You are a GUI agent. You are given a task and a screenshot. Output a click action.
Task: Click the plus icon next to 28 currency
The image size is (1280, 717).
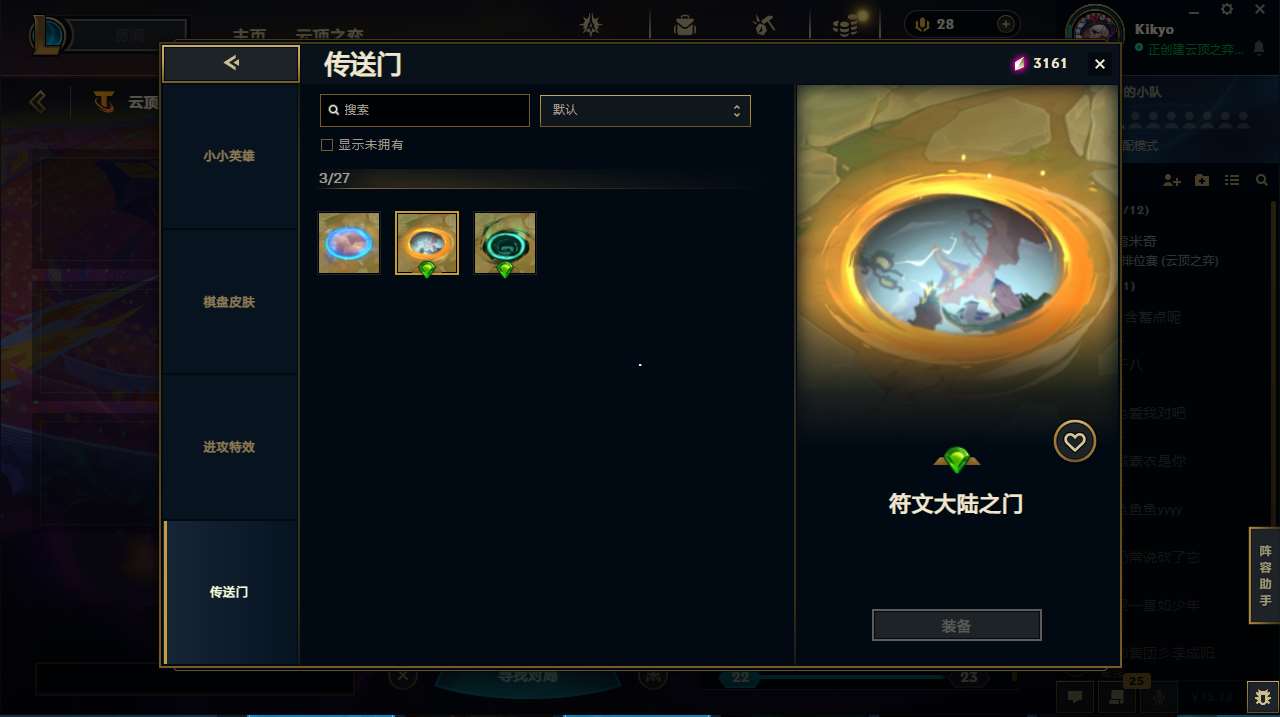click(1005, 24)
